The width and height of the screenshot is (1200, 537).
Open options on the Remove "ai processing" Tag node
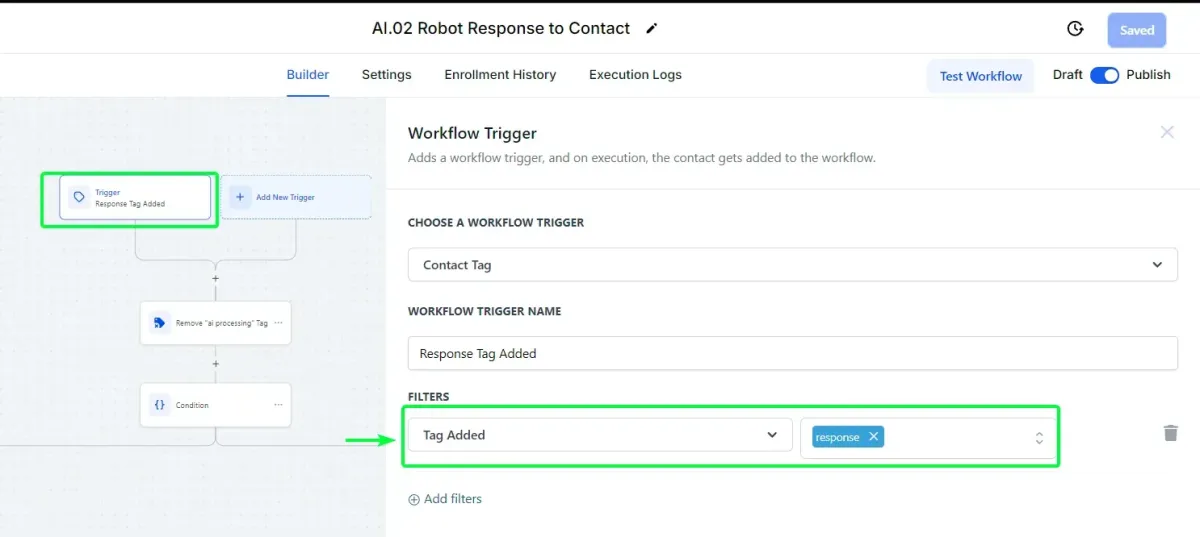(278, 323)
